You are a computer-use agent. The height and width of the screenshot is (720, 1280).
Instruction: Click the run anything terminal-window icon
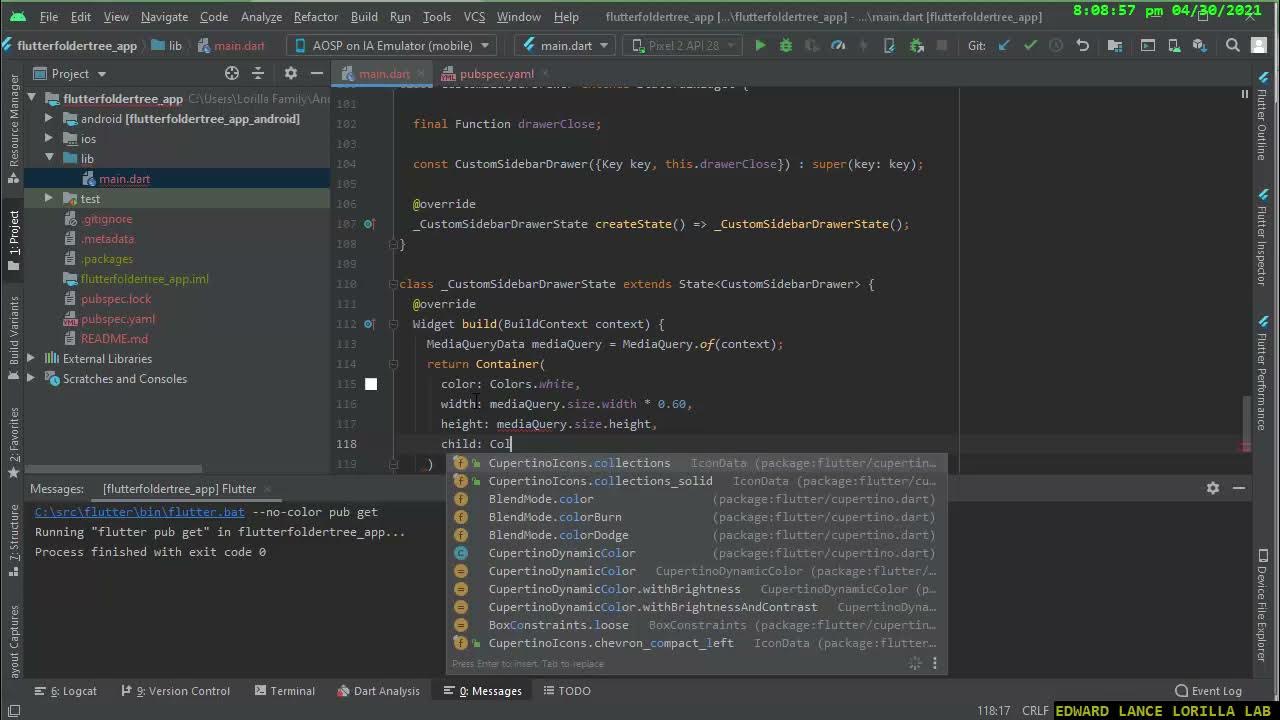pyautogui.click(x=1148, y=46)
